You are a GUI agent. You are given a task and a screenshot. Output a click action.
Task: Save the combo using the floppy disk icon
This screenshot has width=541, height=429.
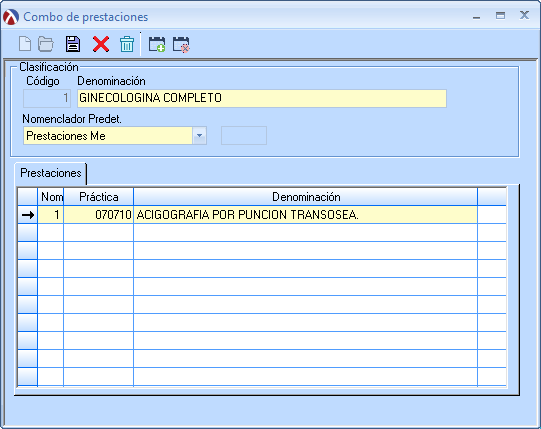[73, 44]
